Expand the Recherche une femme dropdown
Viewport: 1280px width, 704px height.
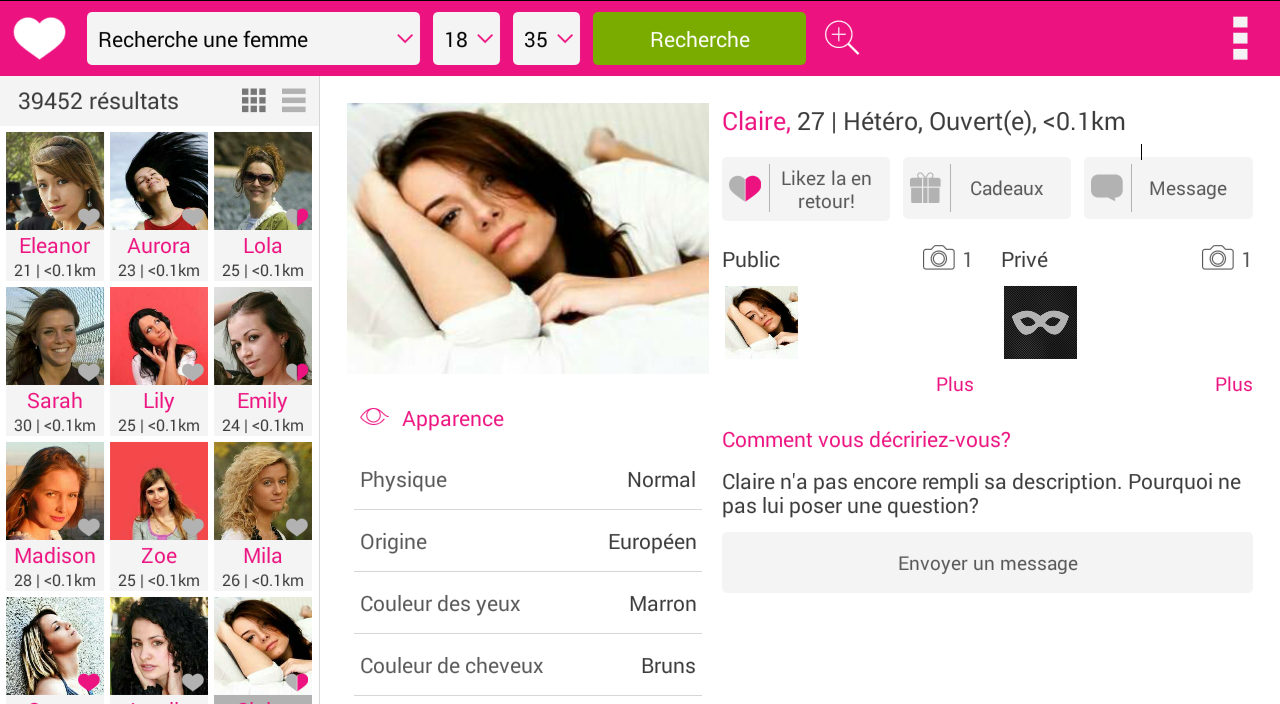tap(253, 39)
